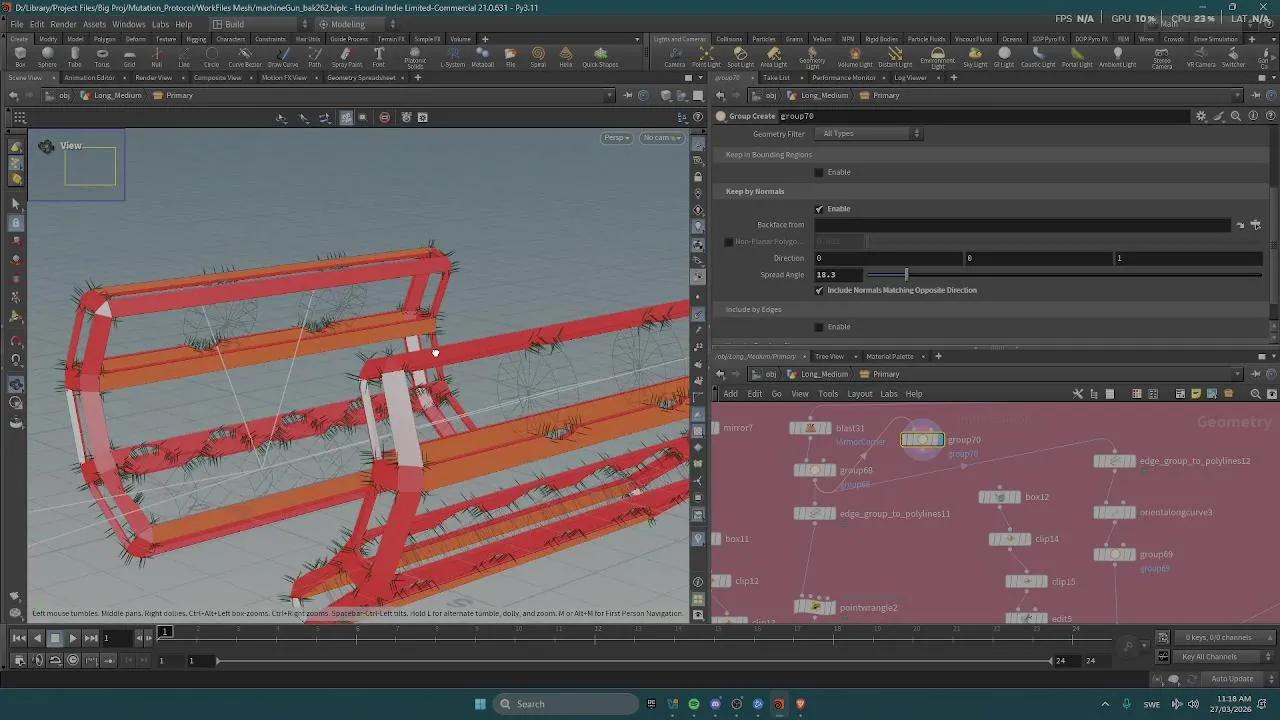Switch to Render View tab
This screenshot has width=1280, height=720.
(154, 78)
